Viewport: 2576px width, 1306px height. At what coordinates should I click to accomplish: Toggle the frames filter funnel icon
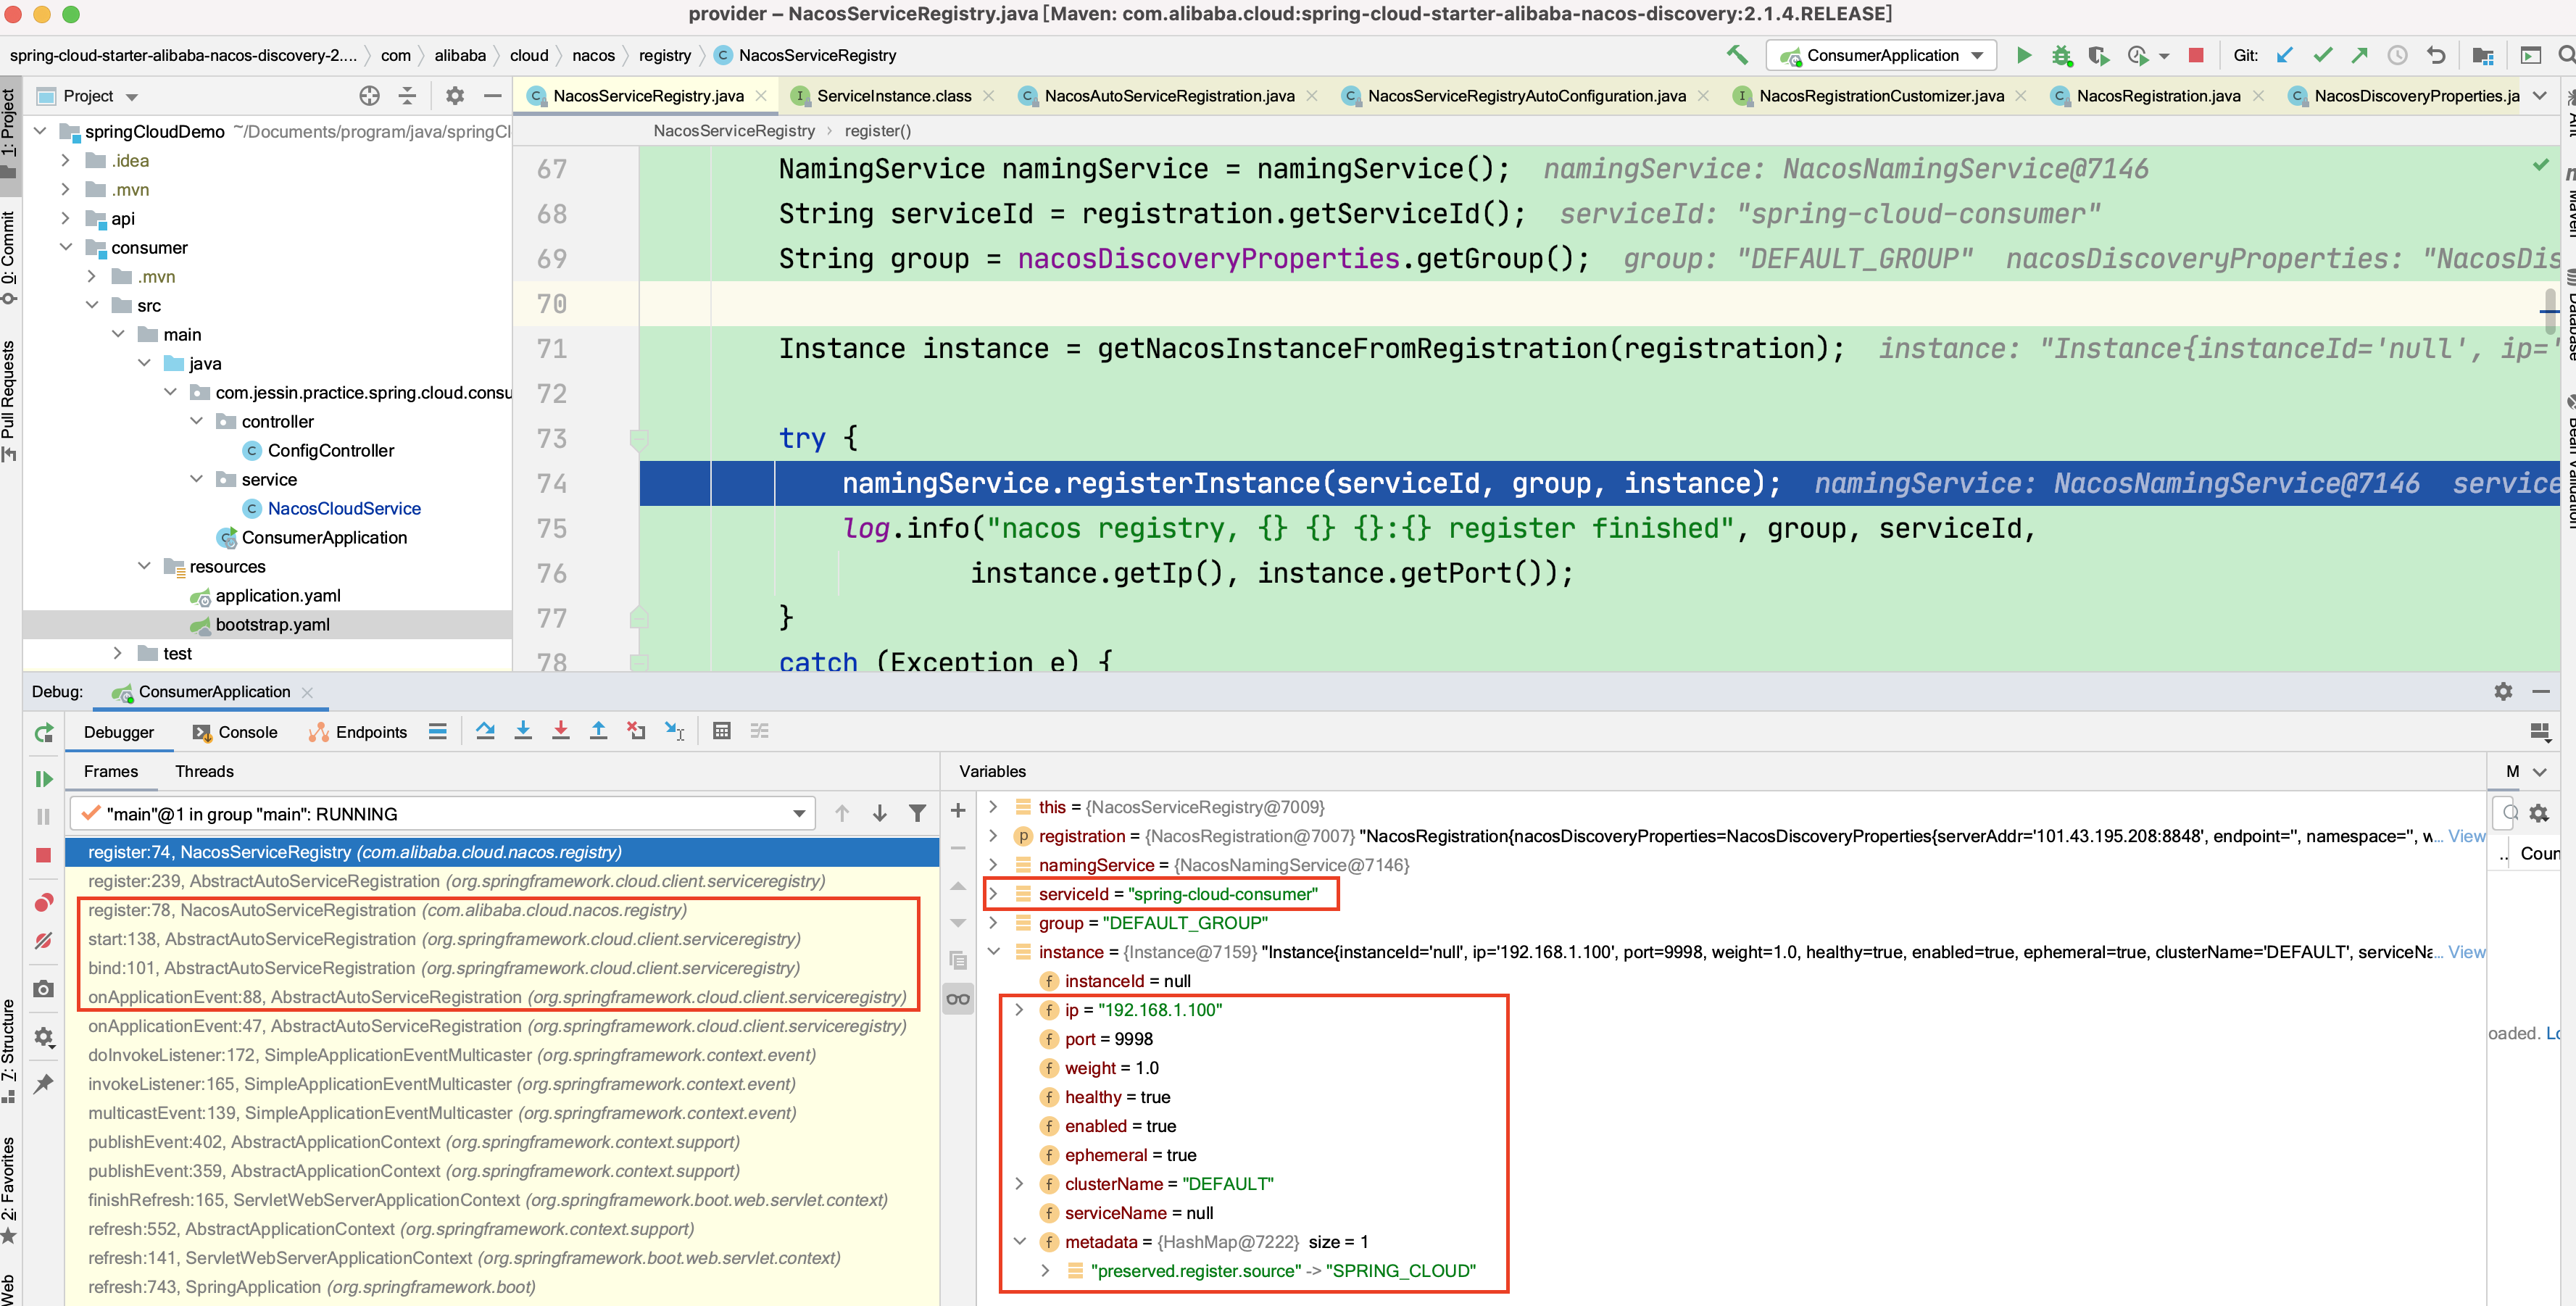coord(917,814)
